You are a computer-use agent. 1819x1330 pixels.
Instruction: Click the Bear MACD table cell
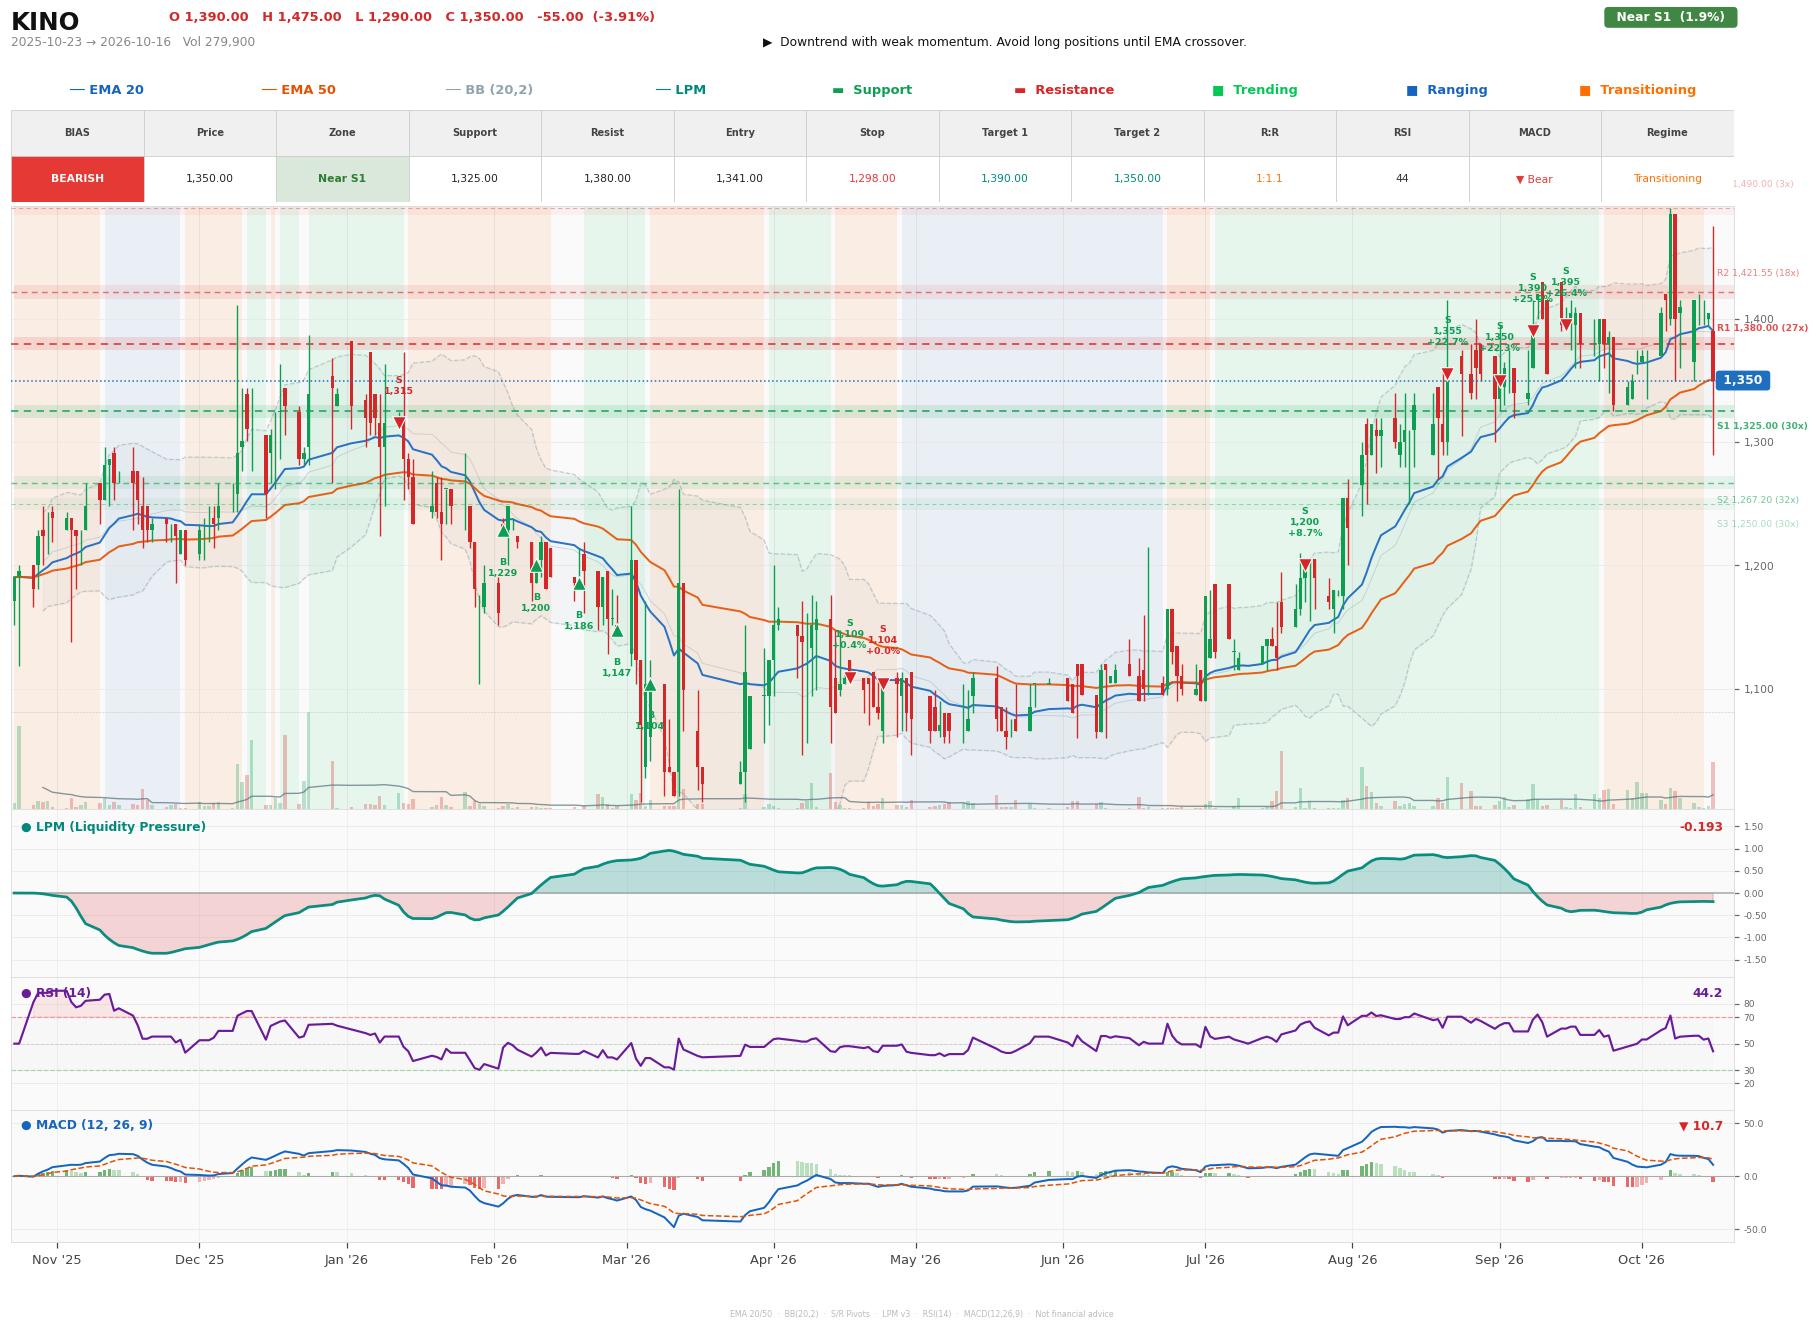click(x=1534, y=179)
